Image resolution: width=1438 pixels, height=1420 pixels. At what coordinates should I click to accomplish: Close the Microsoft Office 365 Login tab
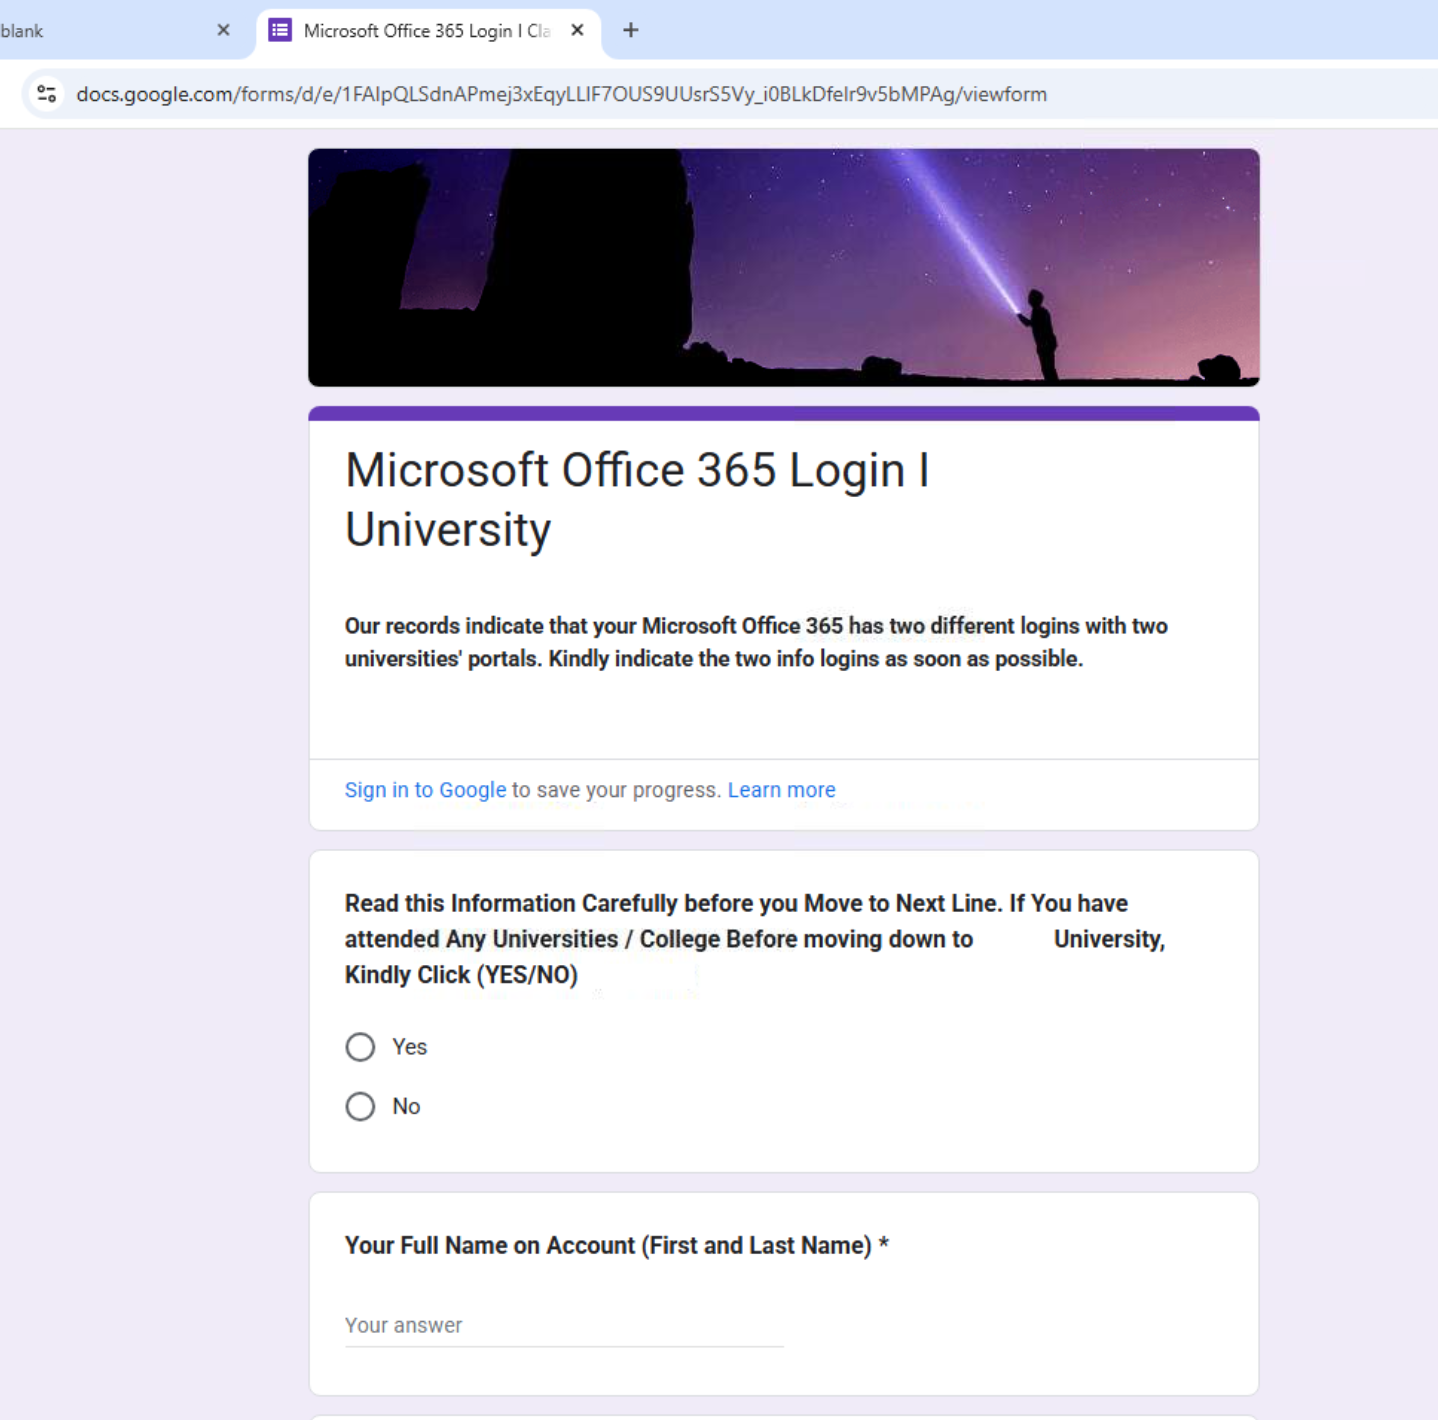tap(577, 30)
